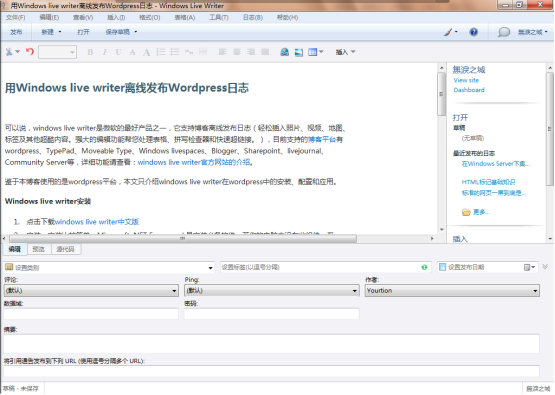Open the 工具(T) menu
The height and width of the screenshot is (395, 555).
pos(219,17)
